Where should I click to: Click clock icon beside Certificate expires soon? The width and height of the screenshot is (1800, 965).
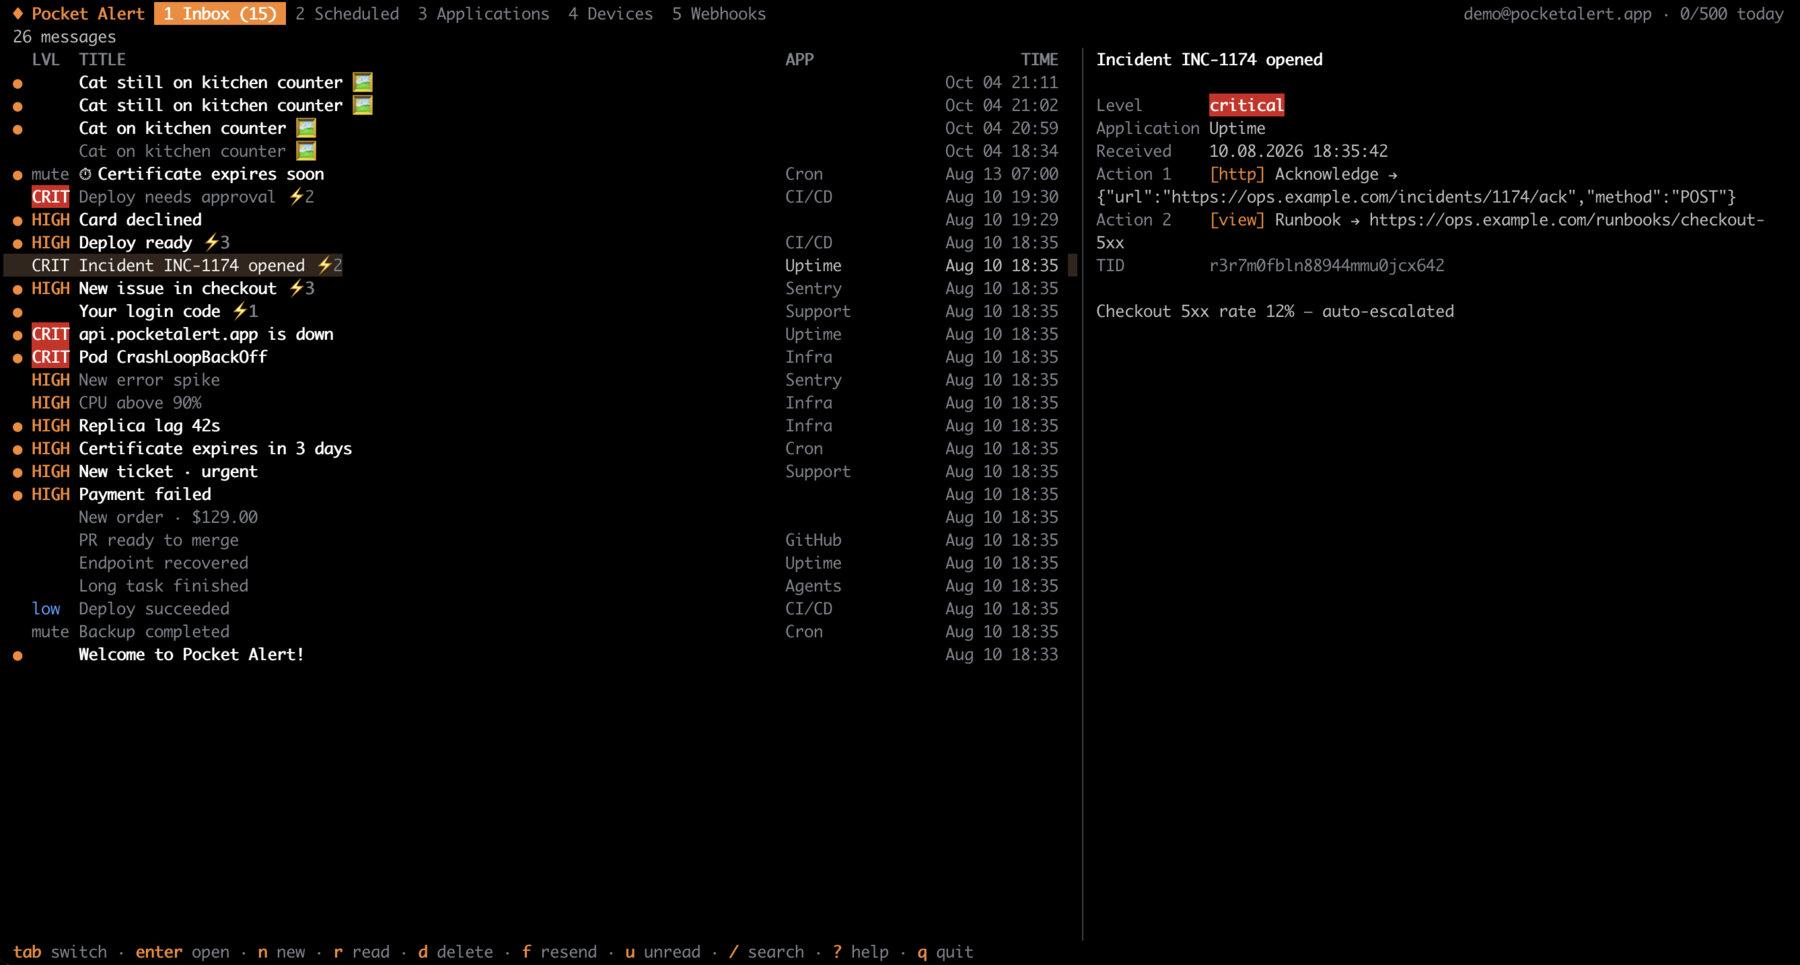click(x=85, y=174)
